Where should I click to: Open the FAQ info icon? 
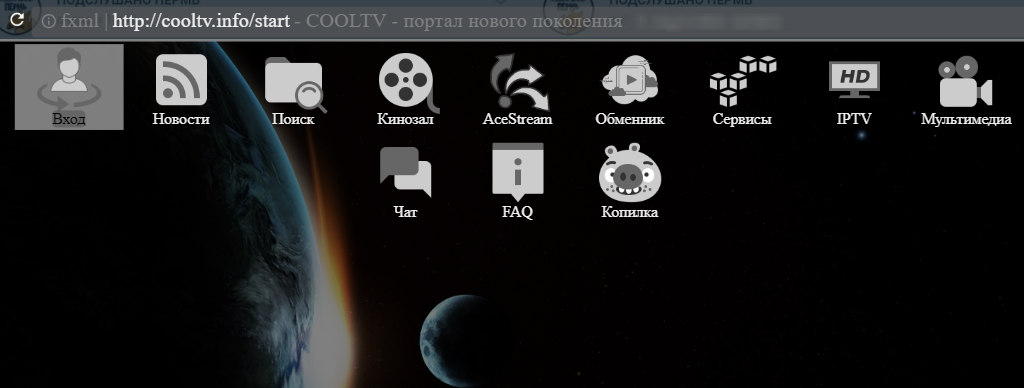[518, 171]
